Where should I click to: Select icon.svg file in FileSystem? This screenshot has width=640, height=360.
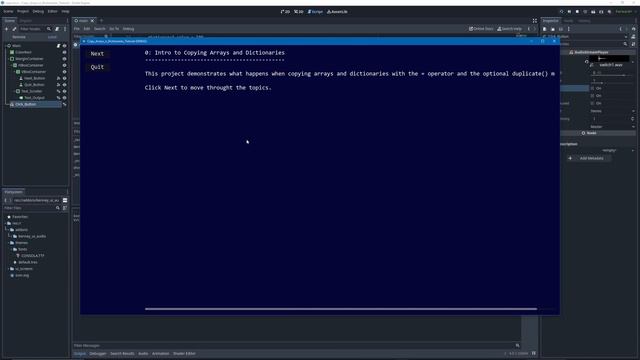point(22,276)
